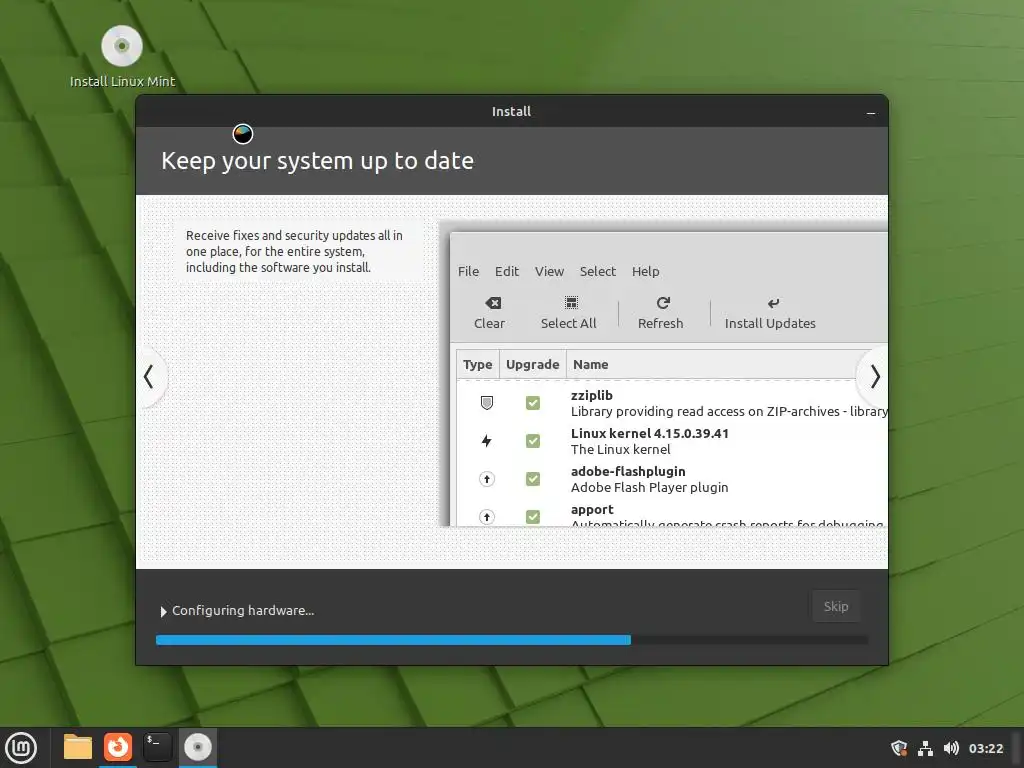Open the update manager shield tray icon

point(899,748)
